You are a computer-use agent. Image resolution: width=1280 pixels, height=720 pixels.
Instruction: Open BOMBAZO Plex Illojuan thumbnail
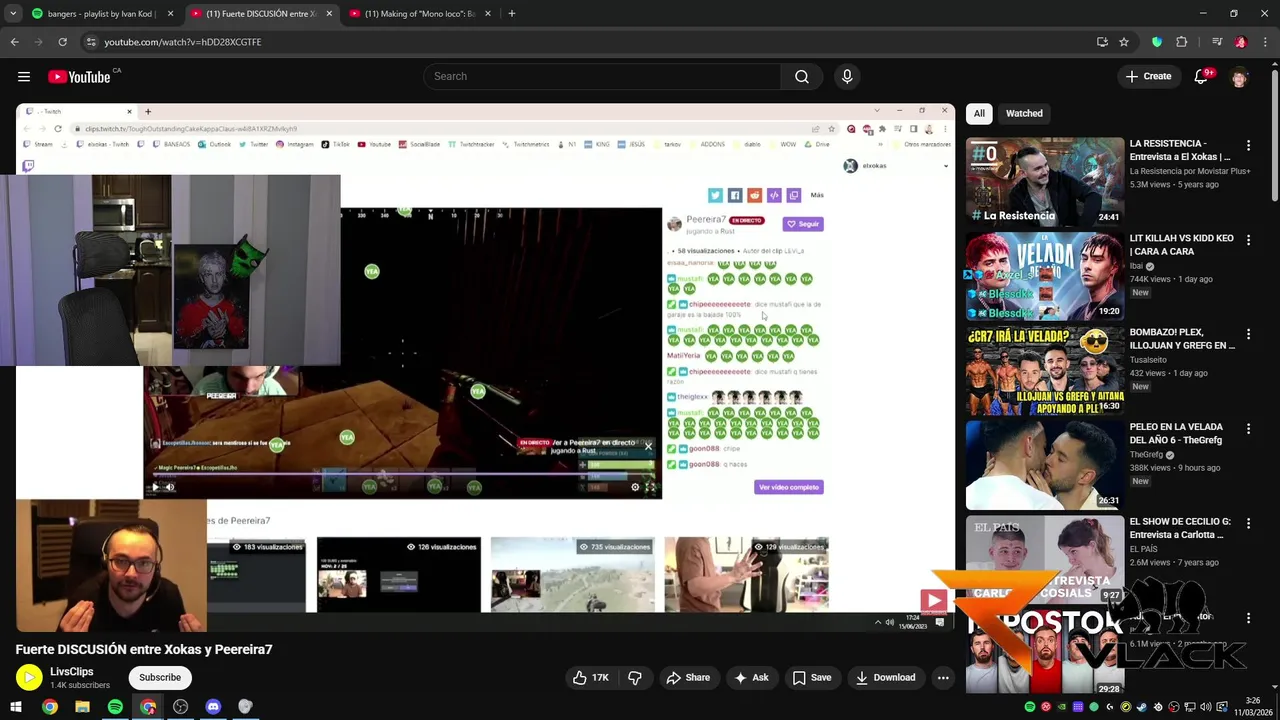point(1045,370)
